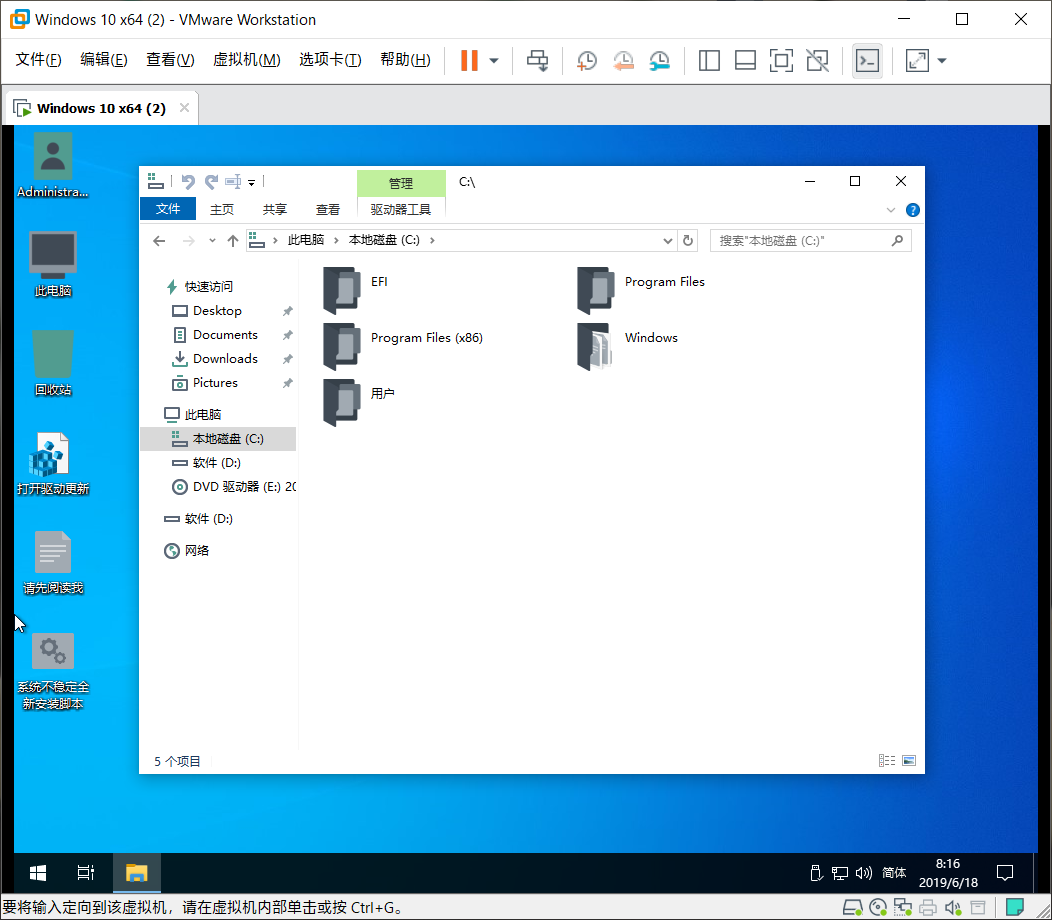This screenshot has height=920, width=1052.
Task: Select the EFI folder
Action: click(356, 290)
